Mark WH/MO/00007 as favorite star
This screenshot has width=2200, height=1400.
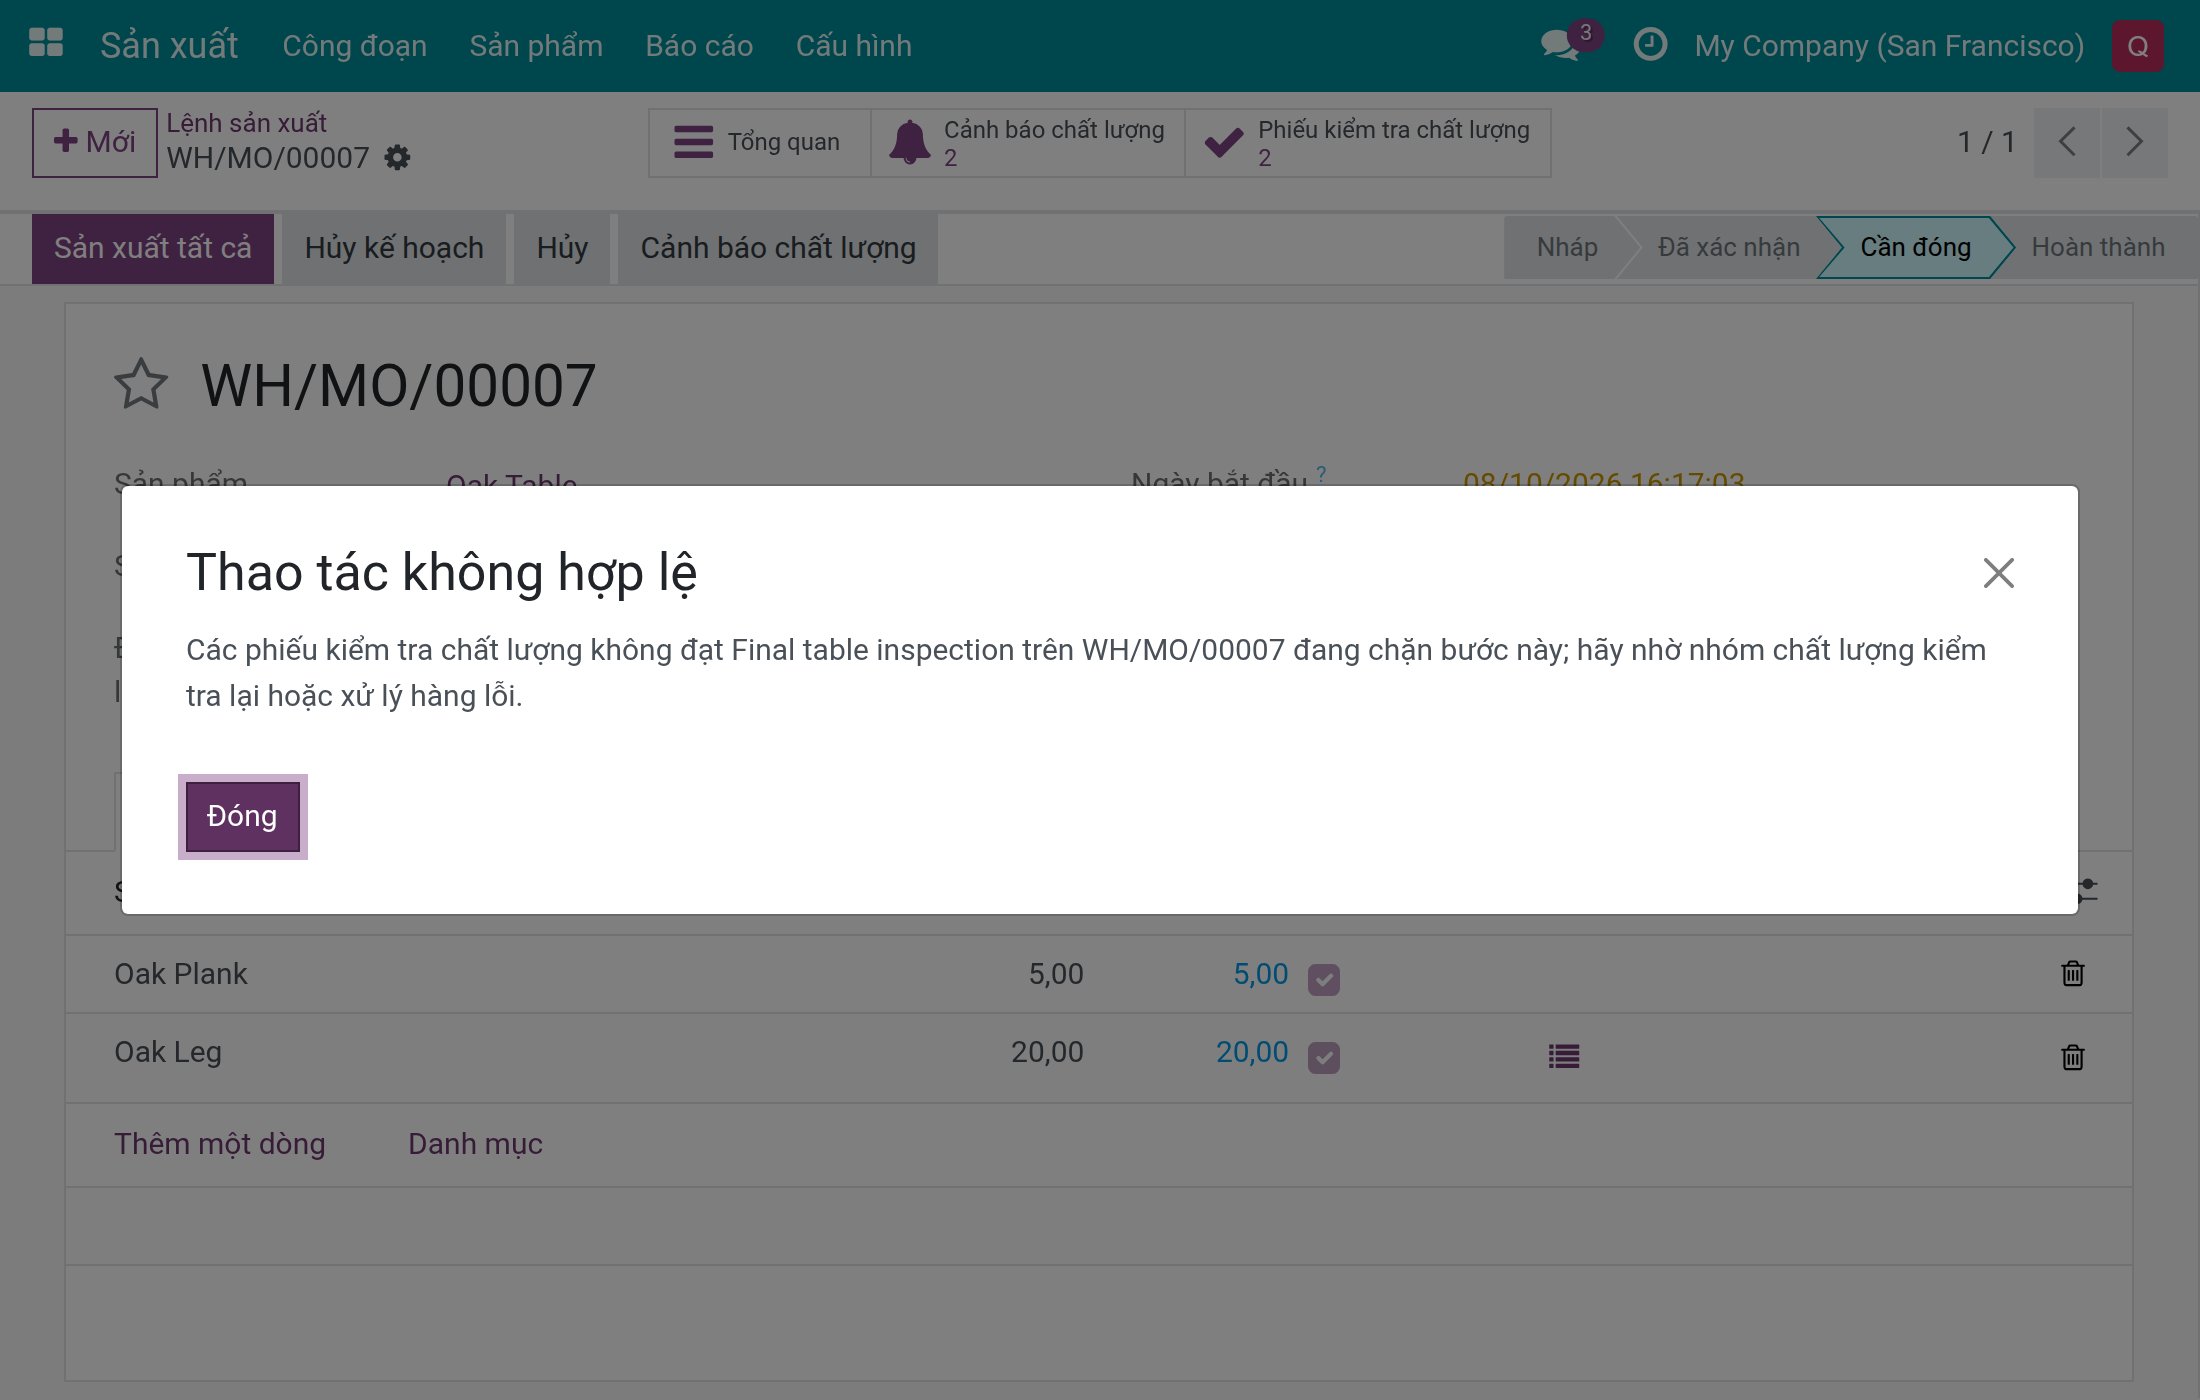[140, 385]
